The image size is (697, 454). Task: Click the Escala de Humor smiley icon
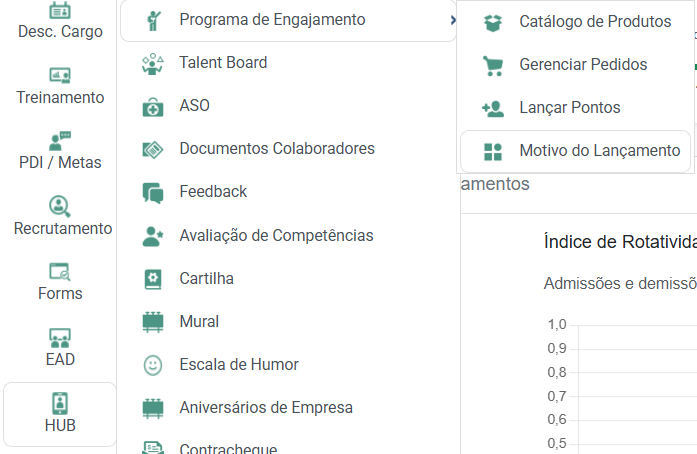coord(153,365)
